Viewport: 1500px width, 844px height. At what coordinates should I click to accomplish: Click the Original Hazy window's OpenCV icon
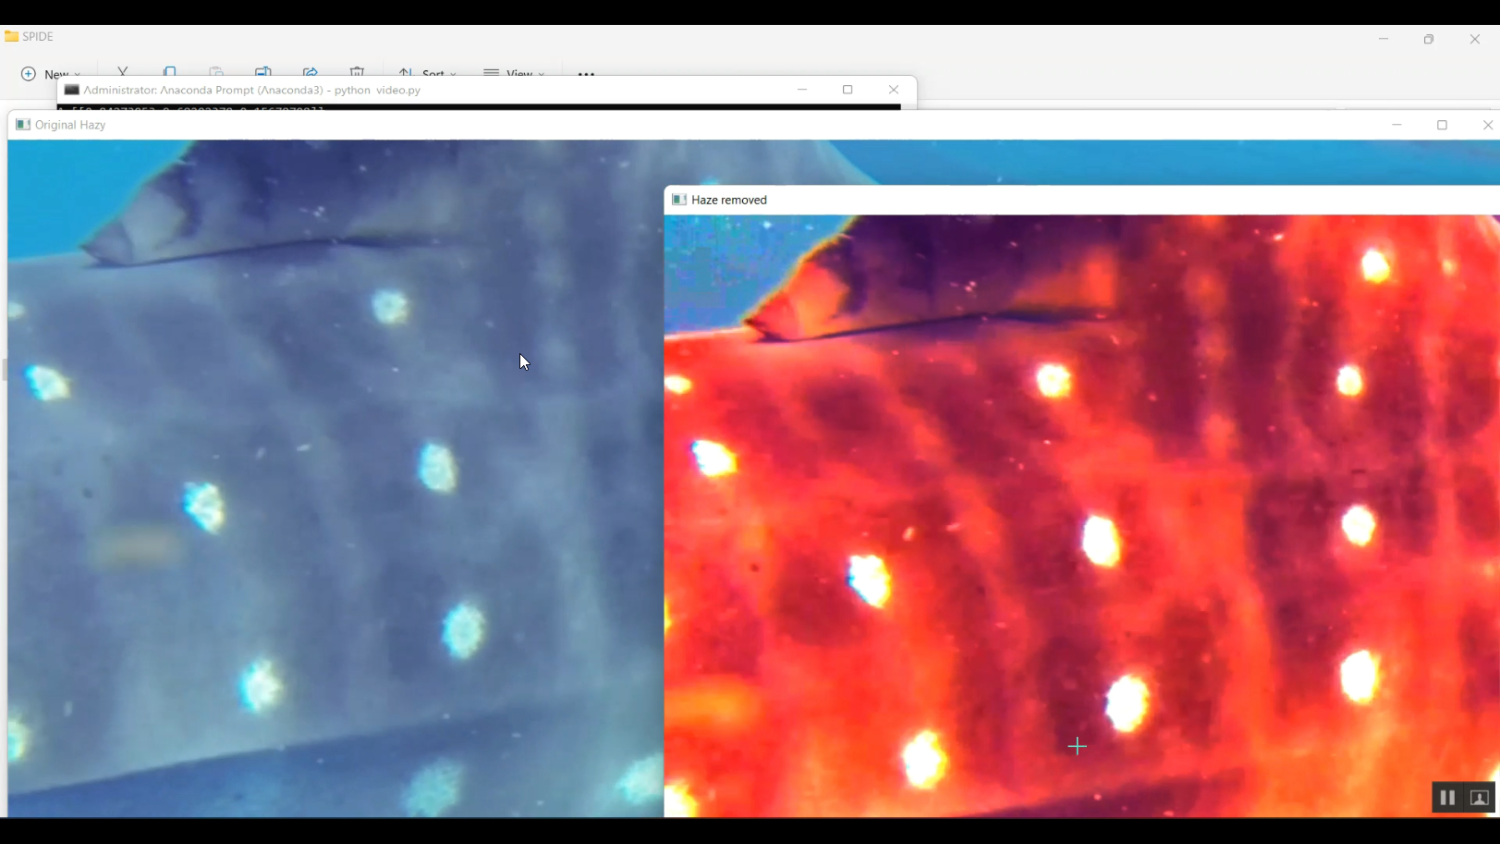(x=22, y=124)
